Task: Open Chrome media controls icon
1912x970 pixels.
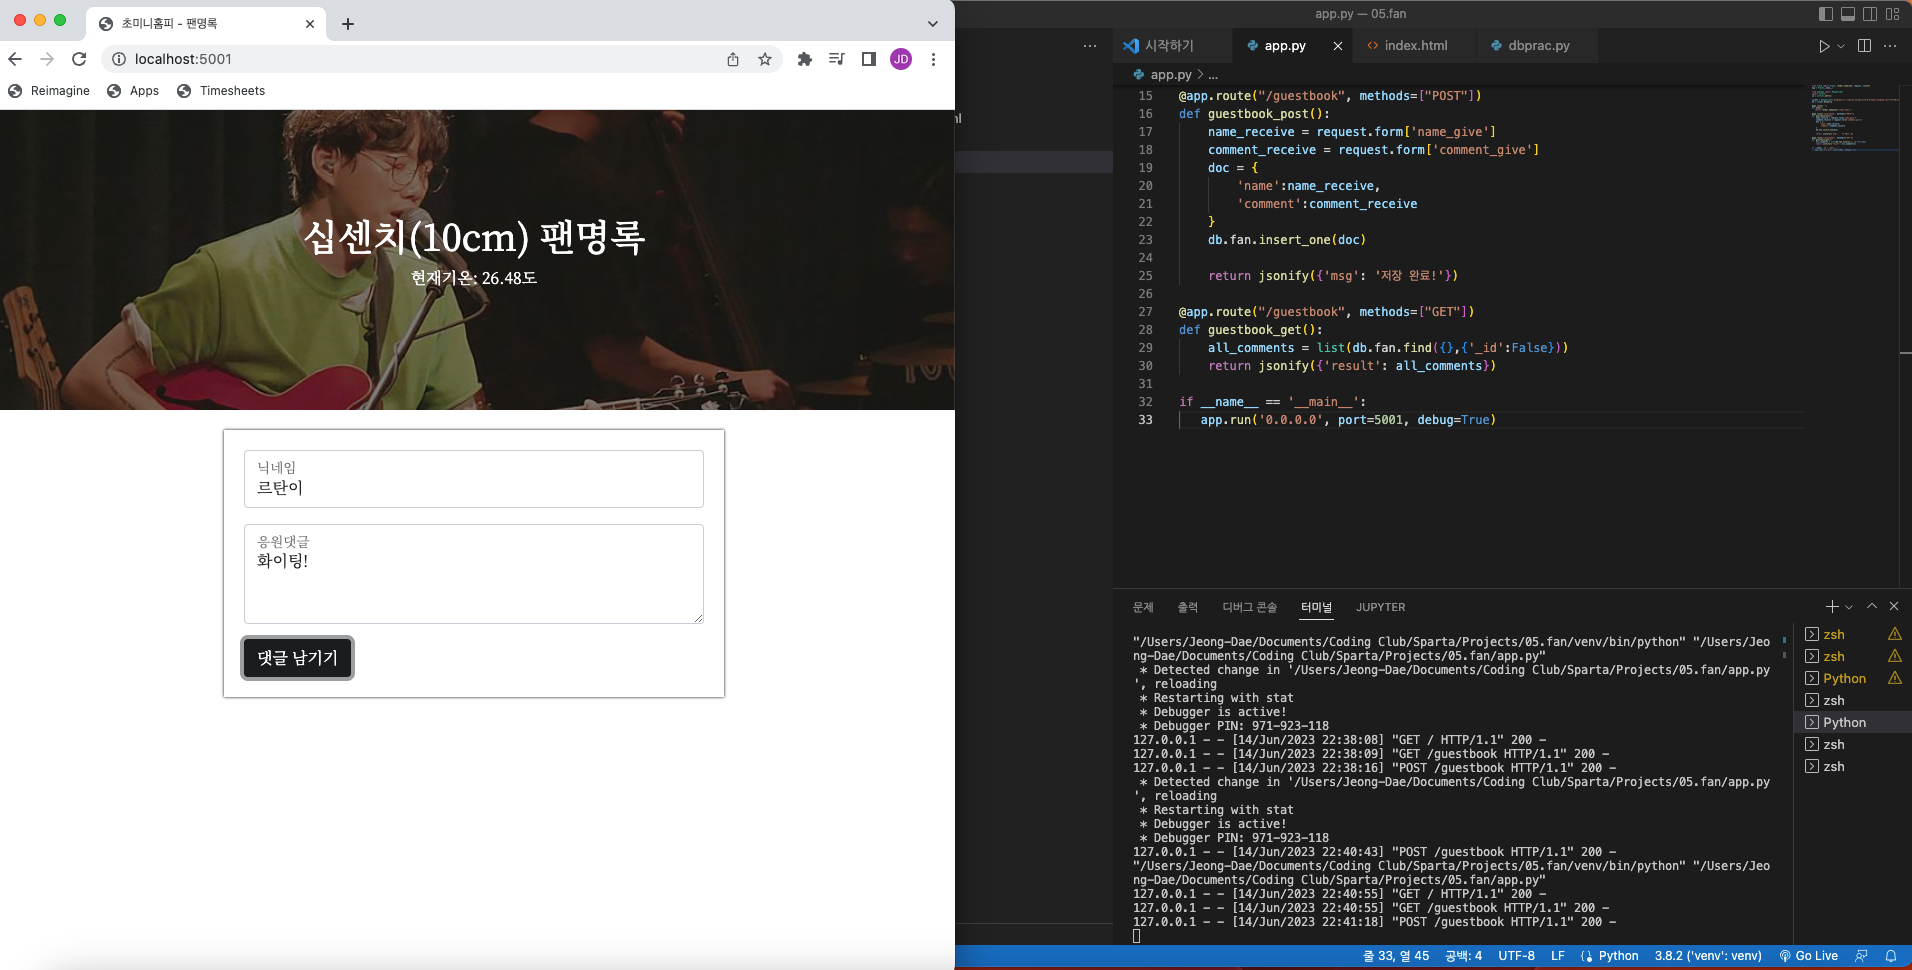Action: point(836,59)
